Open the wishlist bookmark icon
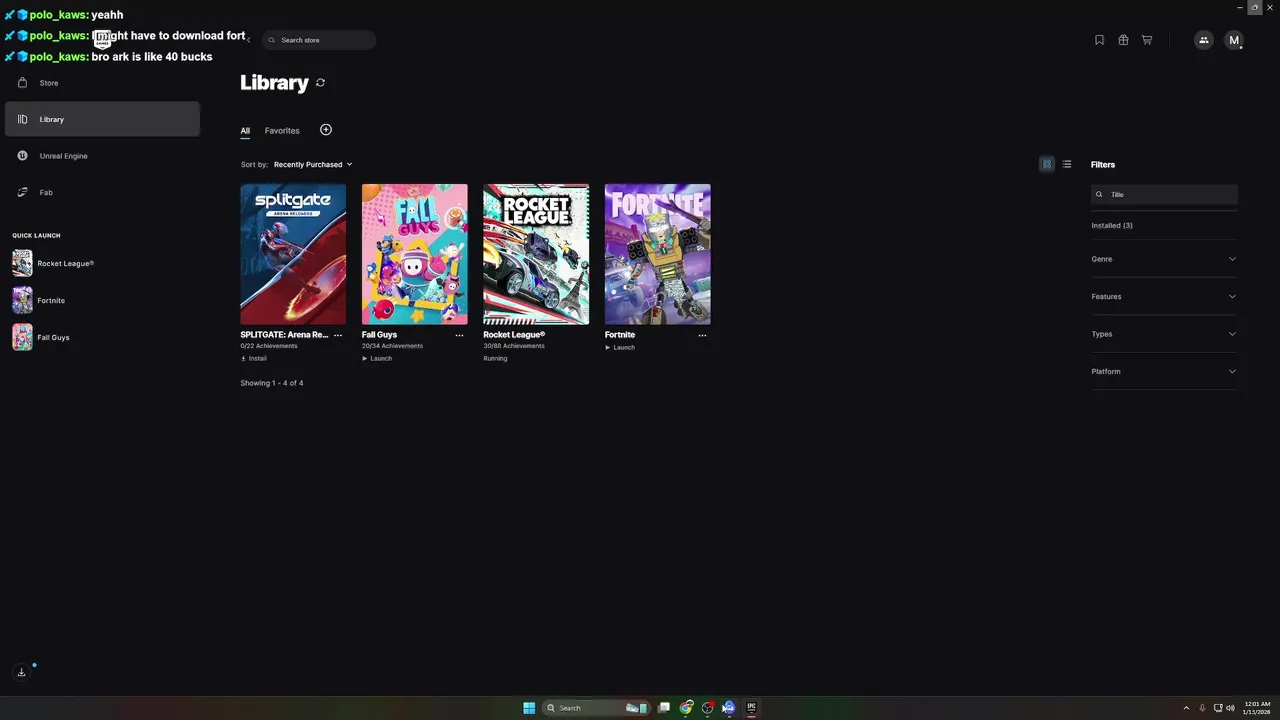 [x=1099, y=40]
